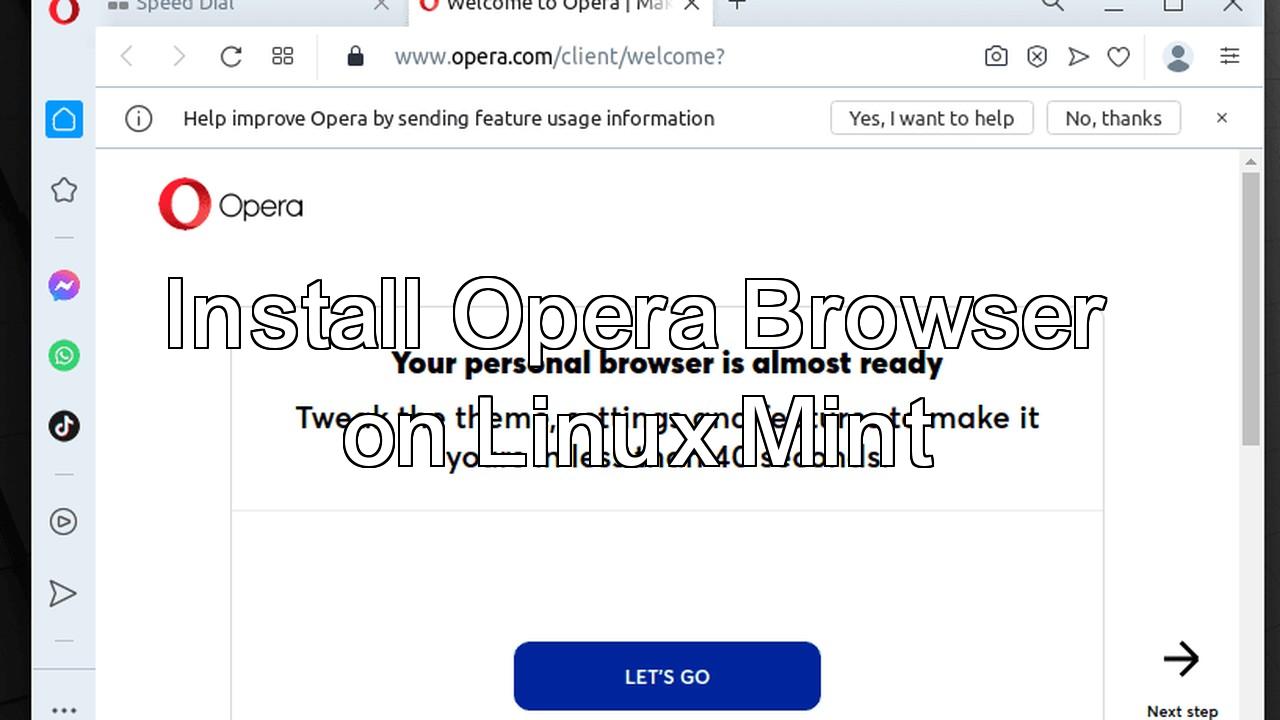This screenshot has width=1280, height=720.
Task: Reload the current page
Action: click(x=231, y=57)
